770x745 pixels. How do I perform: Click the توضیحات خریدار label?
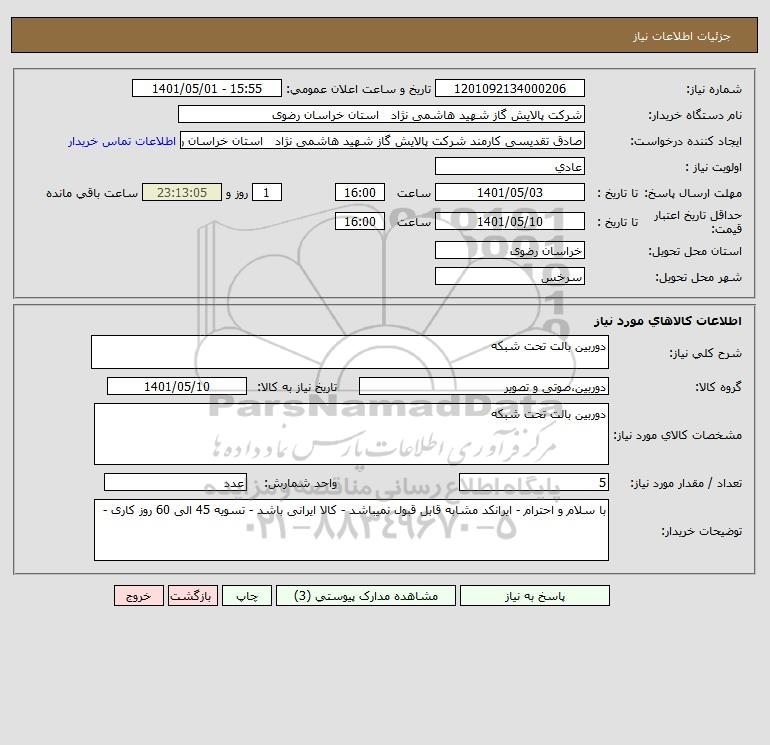tap(702, 531)
